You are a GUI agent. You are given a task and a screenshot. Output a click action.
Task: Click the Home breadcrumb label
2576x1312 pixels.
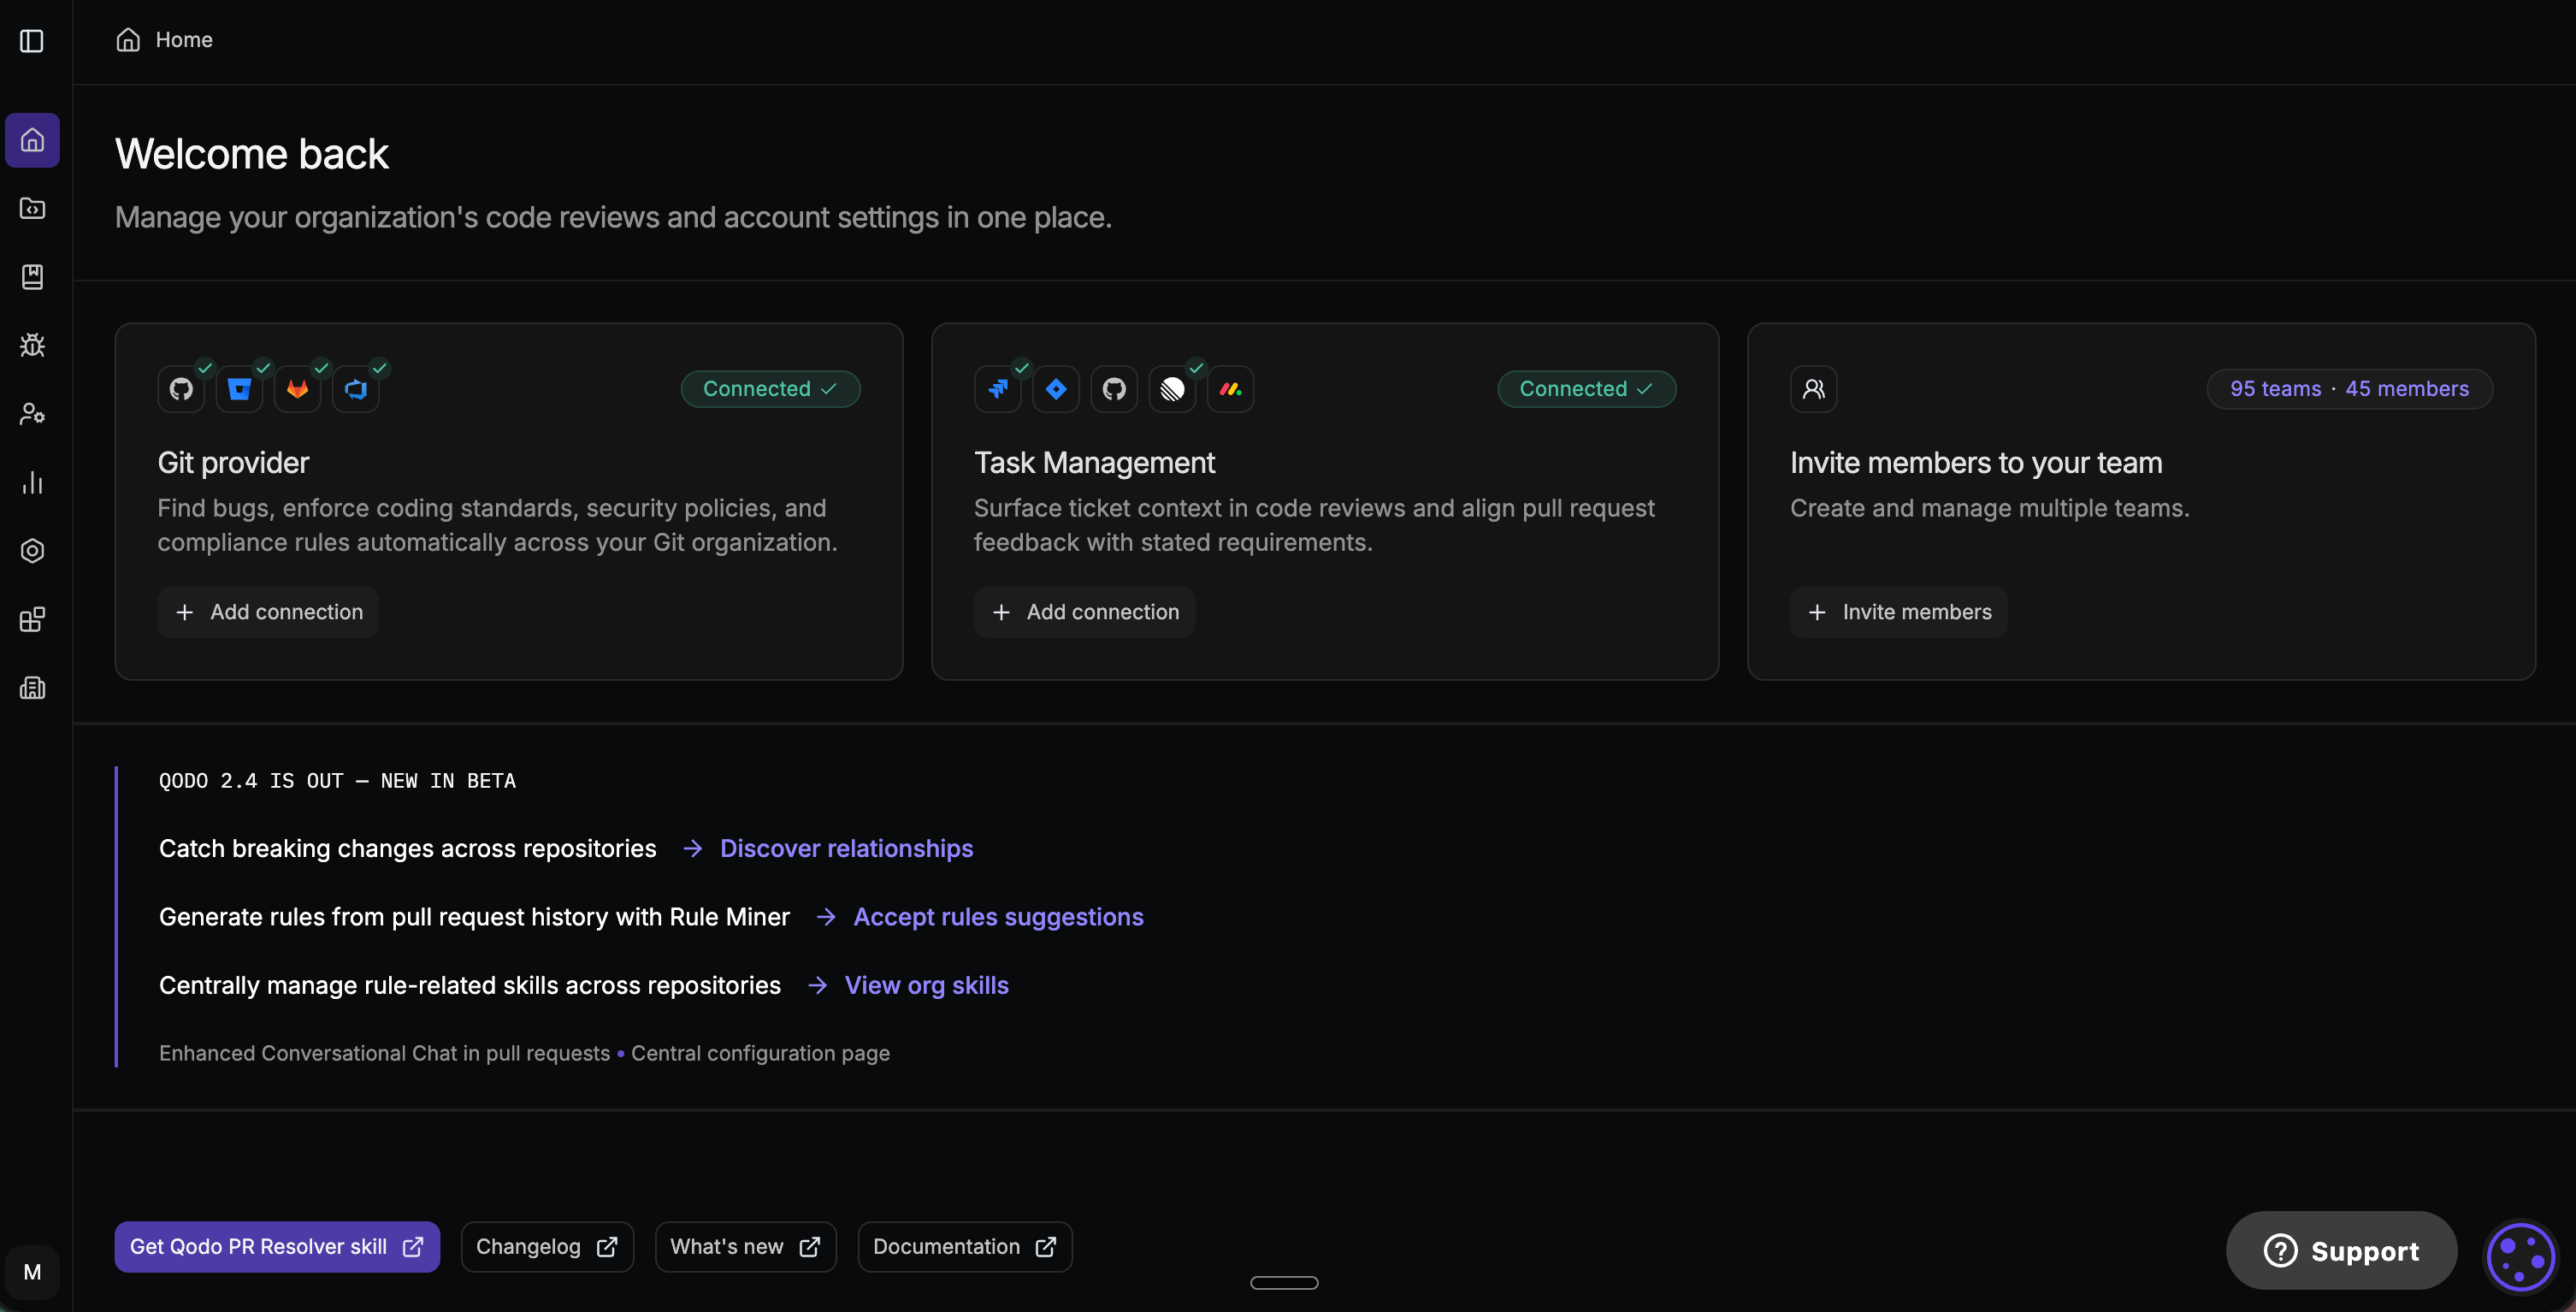[184, 40]
